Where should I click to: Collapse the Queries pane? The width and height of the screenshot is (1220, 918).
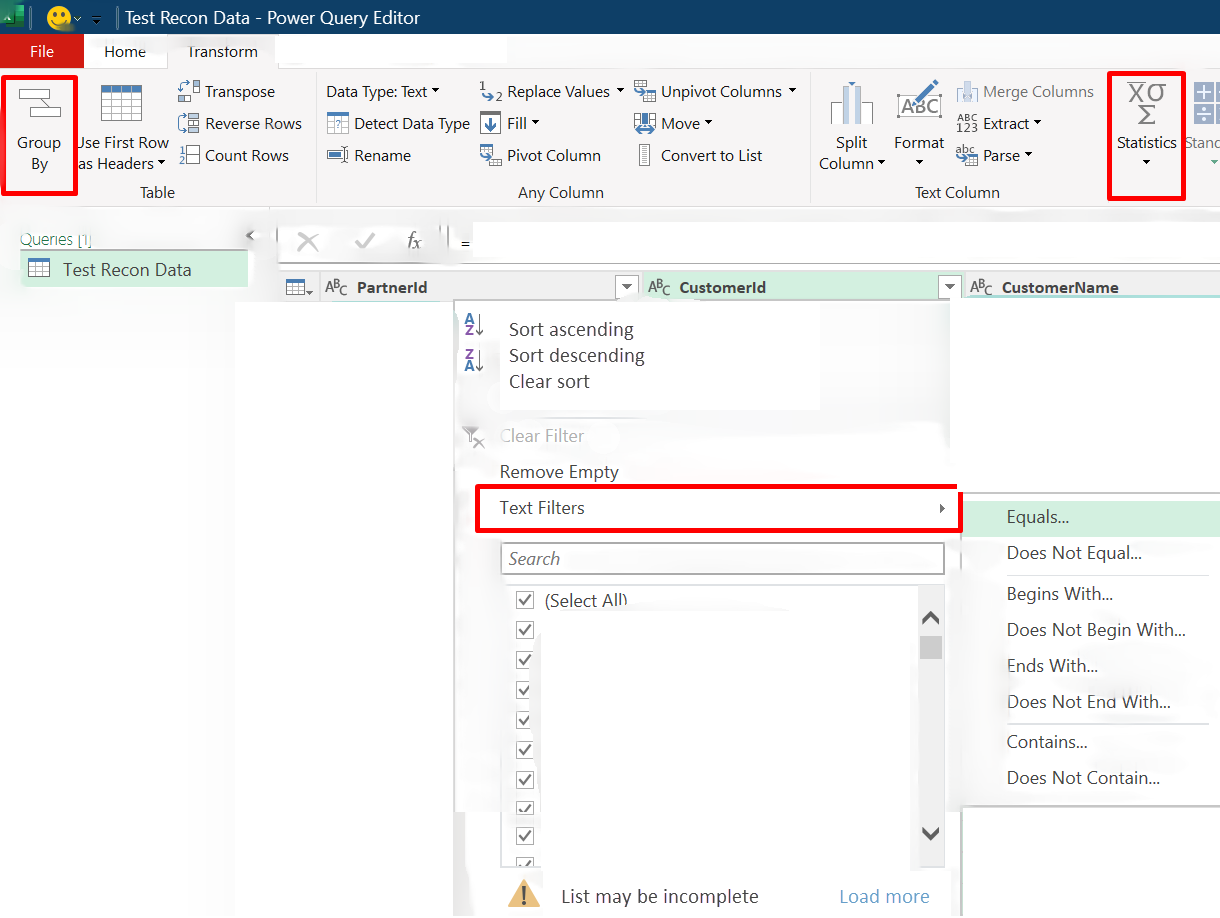coord(250,236)
